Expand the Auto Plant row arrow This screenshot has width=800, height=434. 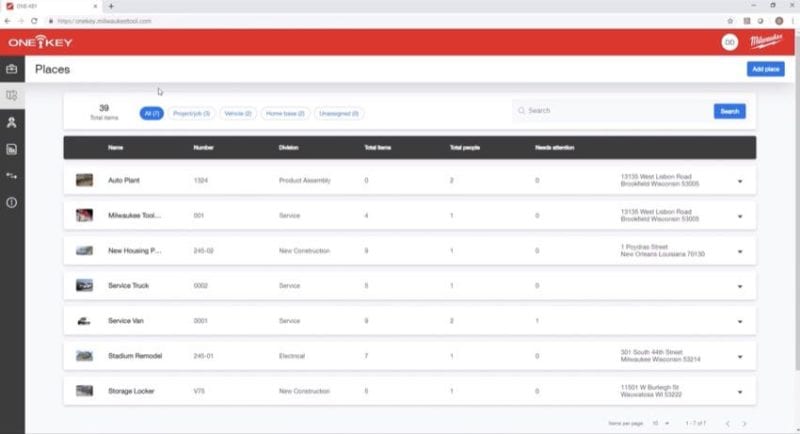click(x=740, y=181)
